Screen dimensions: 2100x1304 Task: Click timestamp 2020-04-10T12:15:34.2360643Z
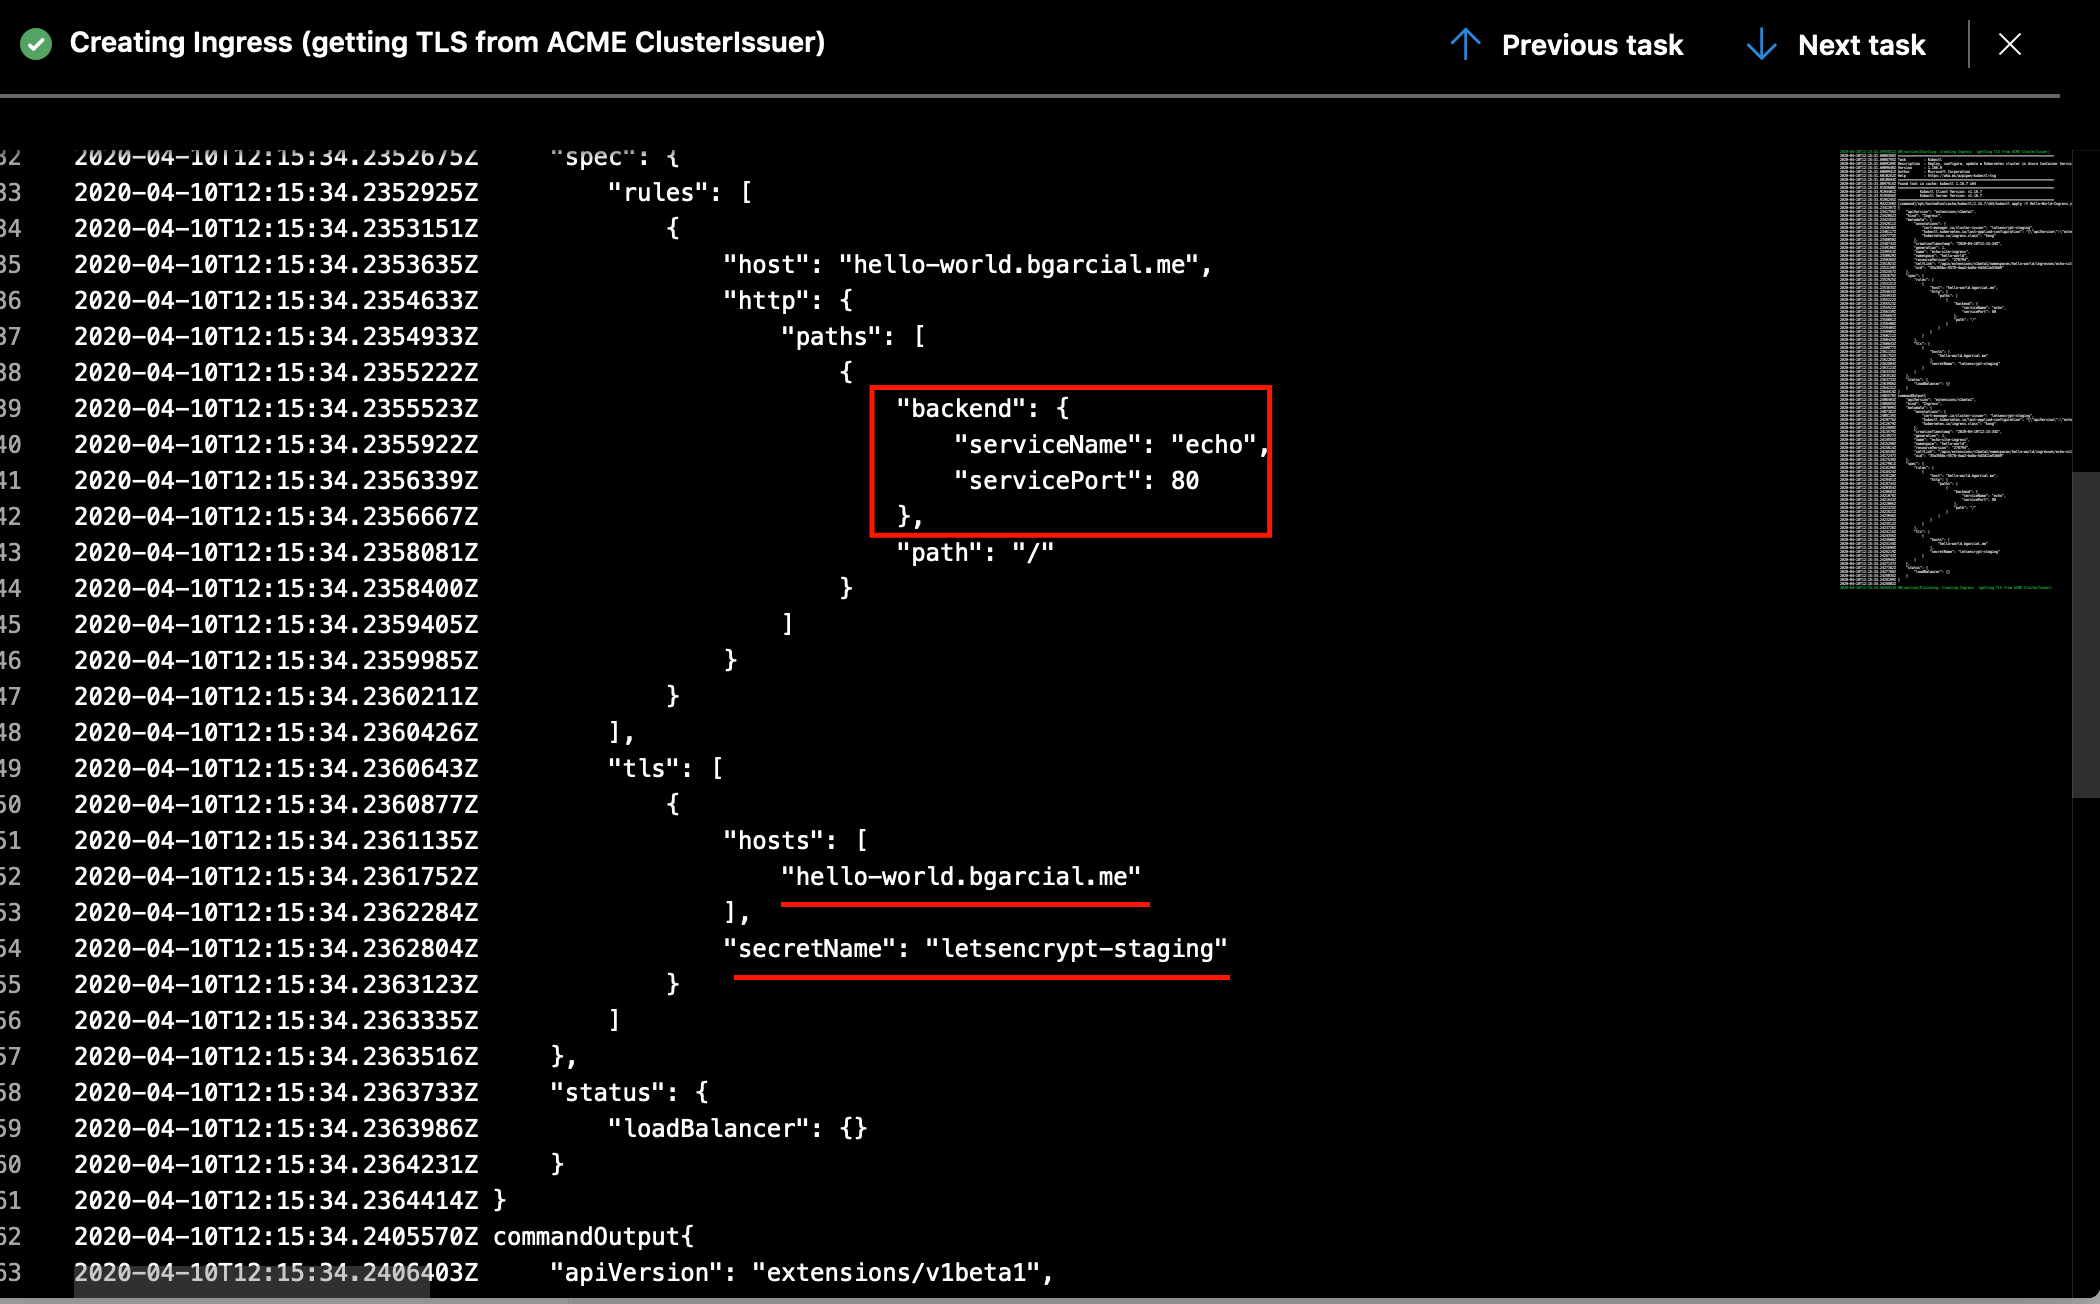pyautogui.click(x=276, y=768)
